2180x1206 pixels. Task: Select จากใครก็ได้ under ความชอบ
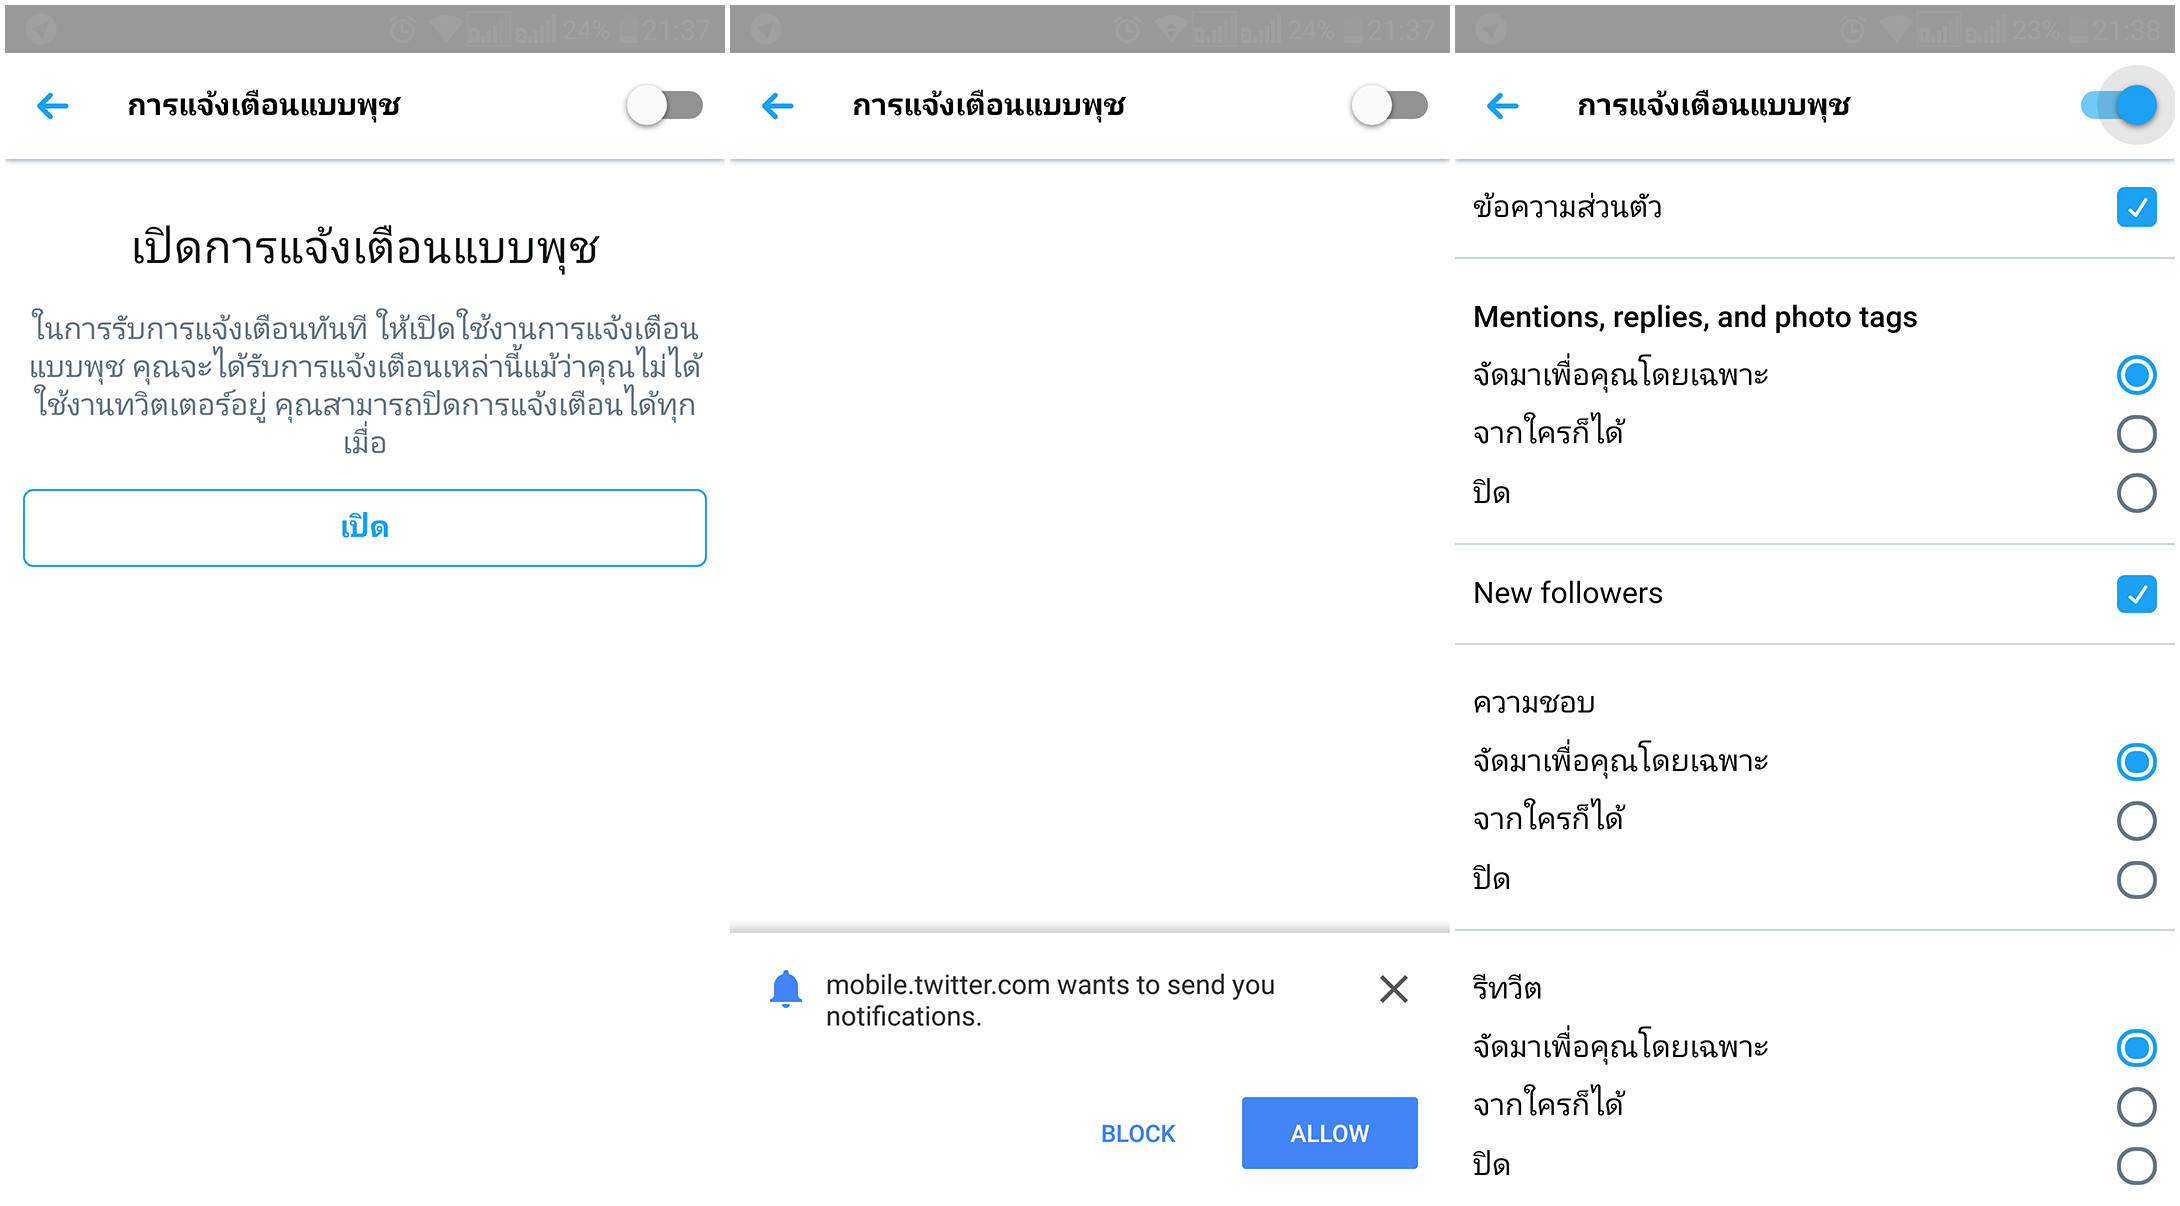point(2136,820)
